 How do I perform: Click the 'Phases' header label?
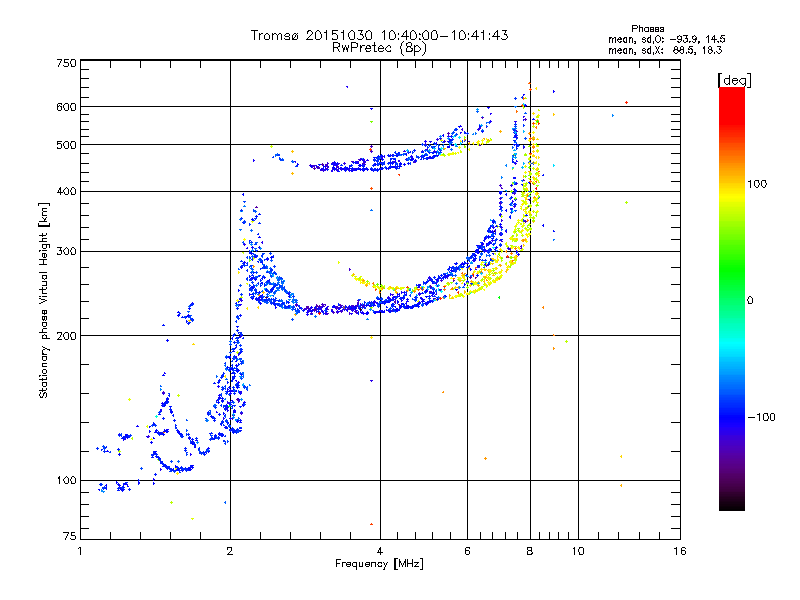647,29
